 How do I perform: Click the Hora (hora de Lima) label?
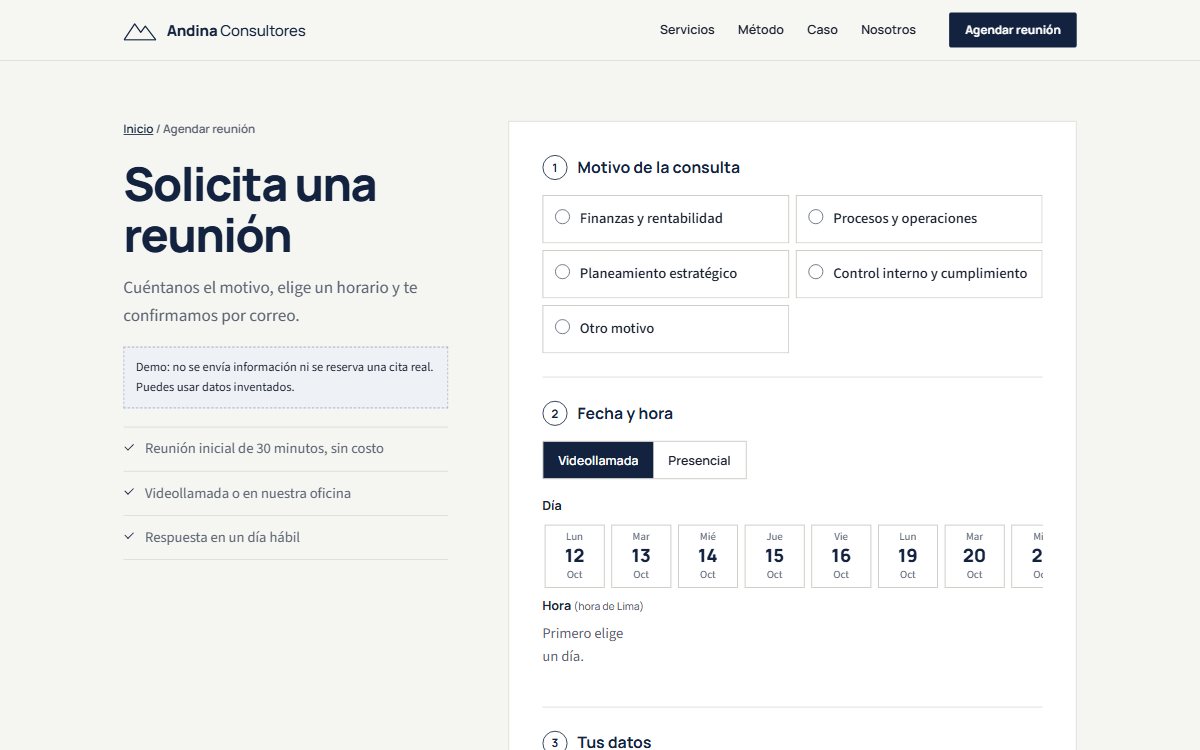pos(593,606)
